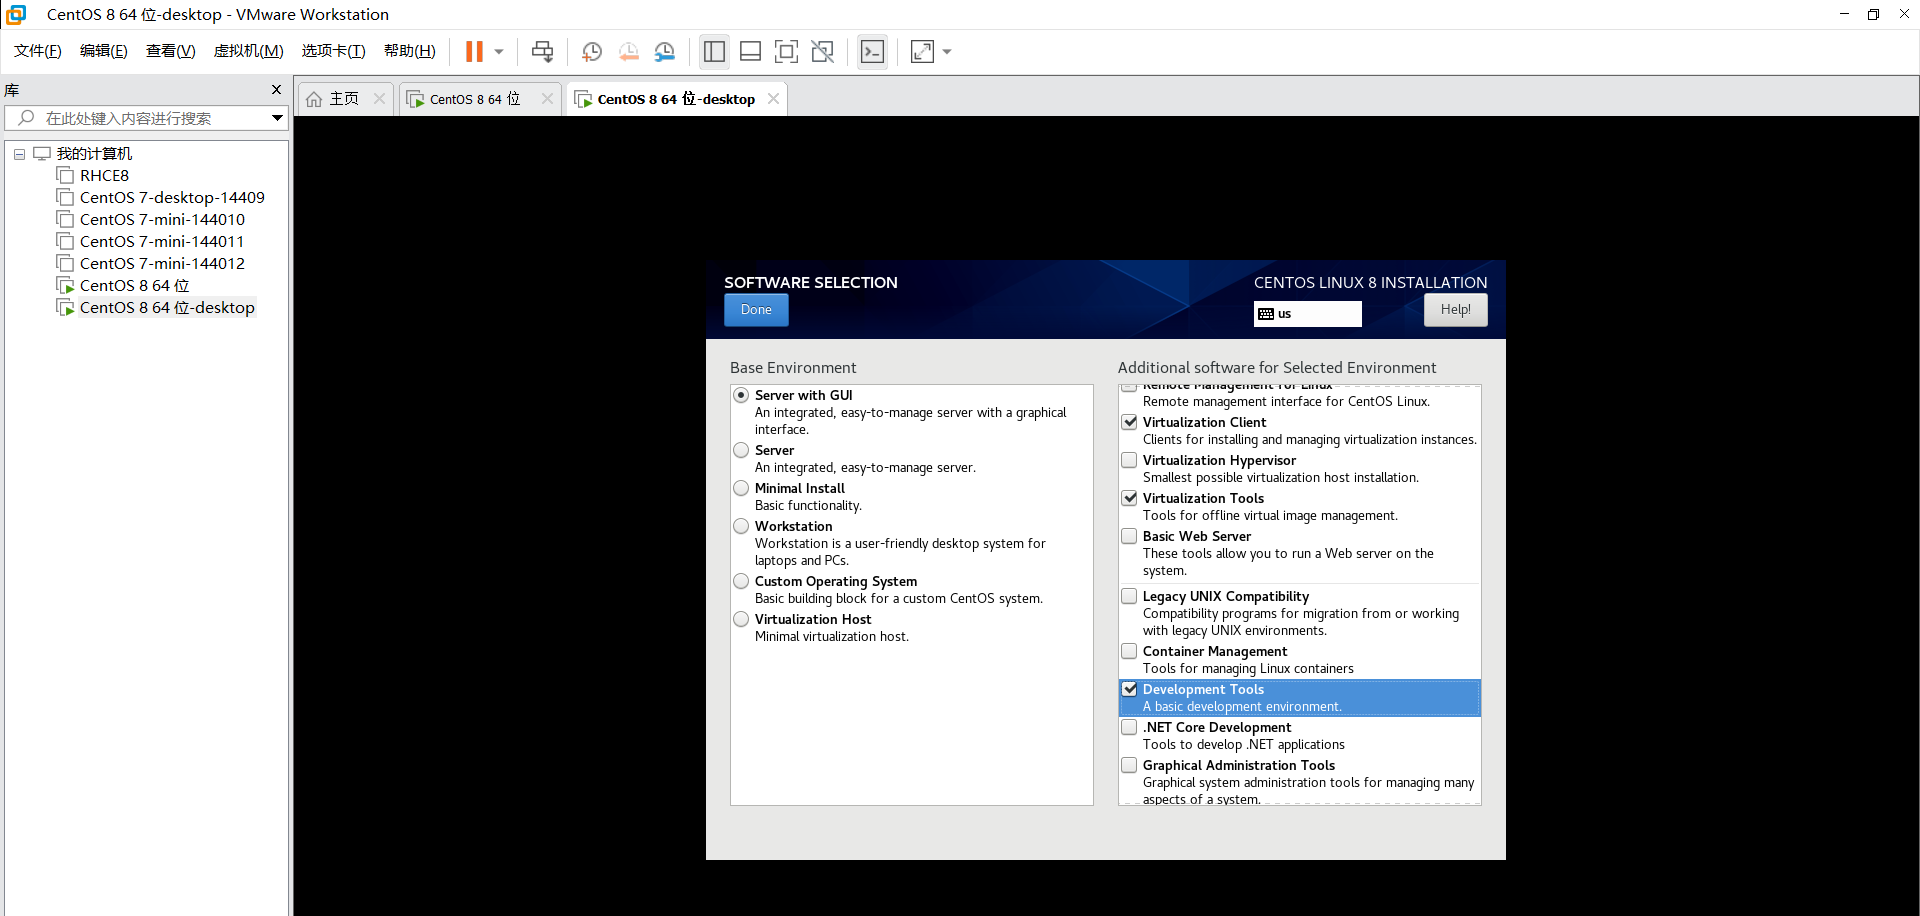Take a snapshot of this virtual machine
Image resolution: width=1920 pixels, height=916 pixels.
[592, 52]
